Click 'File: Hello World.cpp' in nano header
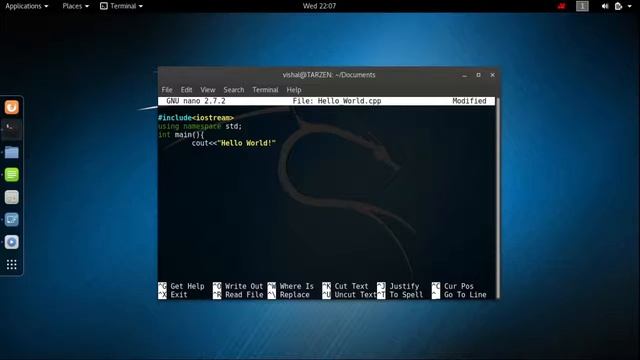The image size is (640, 360). [337, 101]
